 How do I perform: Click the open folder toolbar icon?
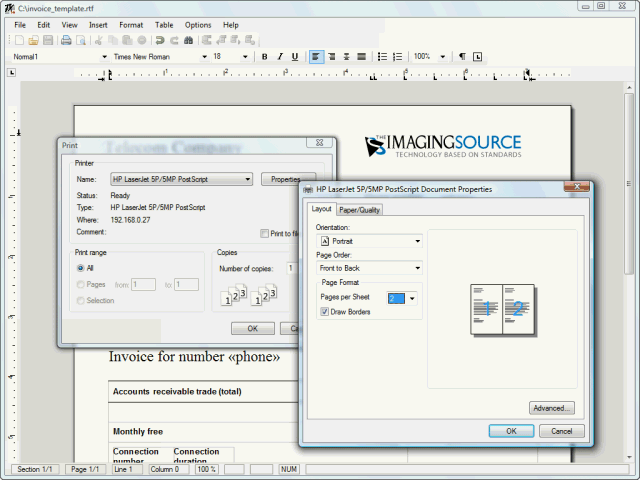(33, 40)
